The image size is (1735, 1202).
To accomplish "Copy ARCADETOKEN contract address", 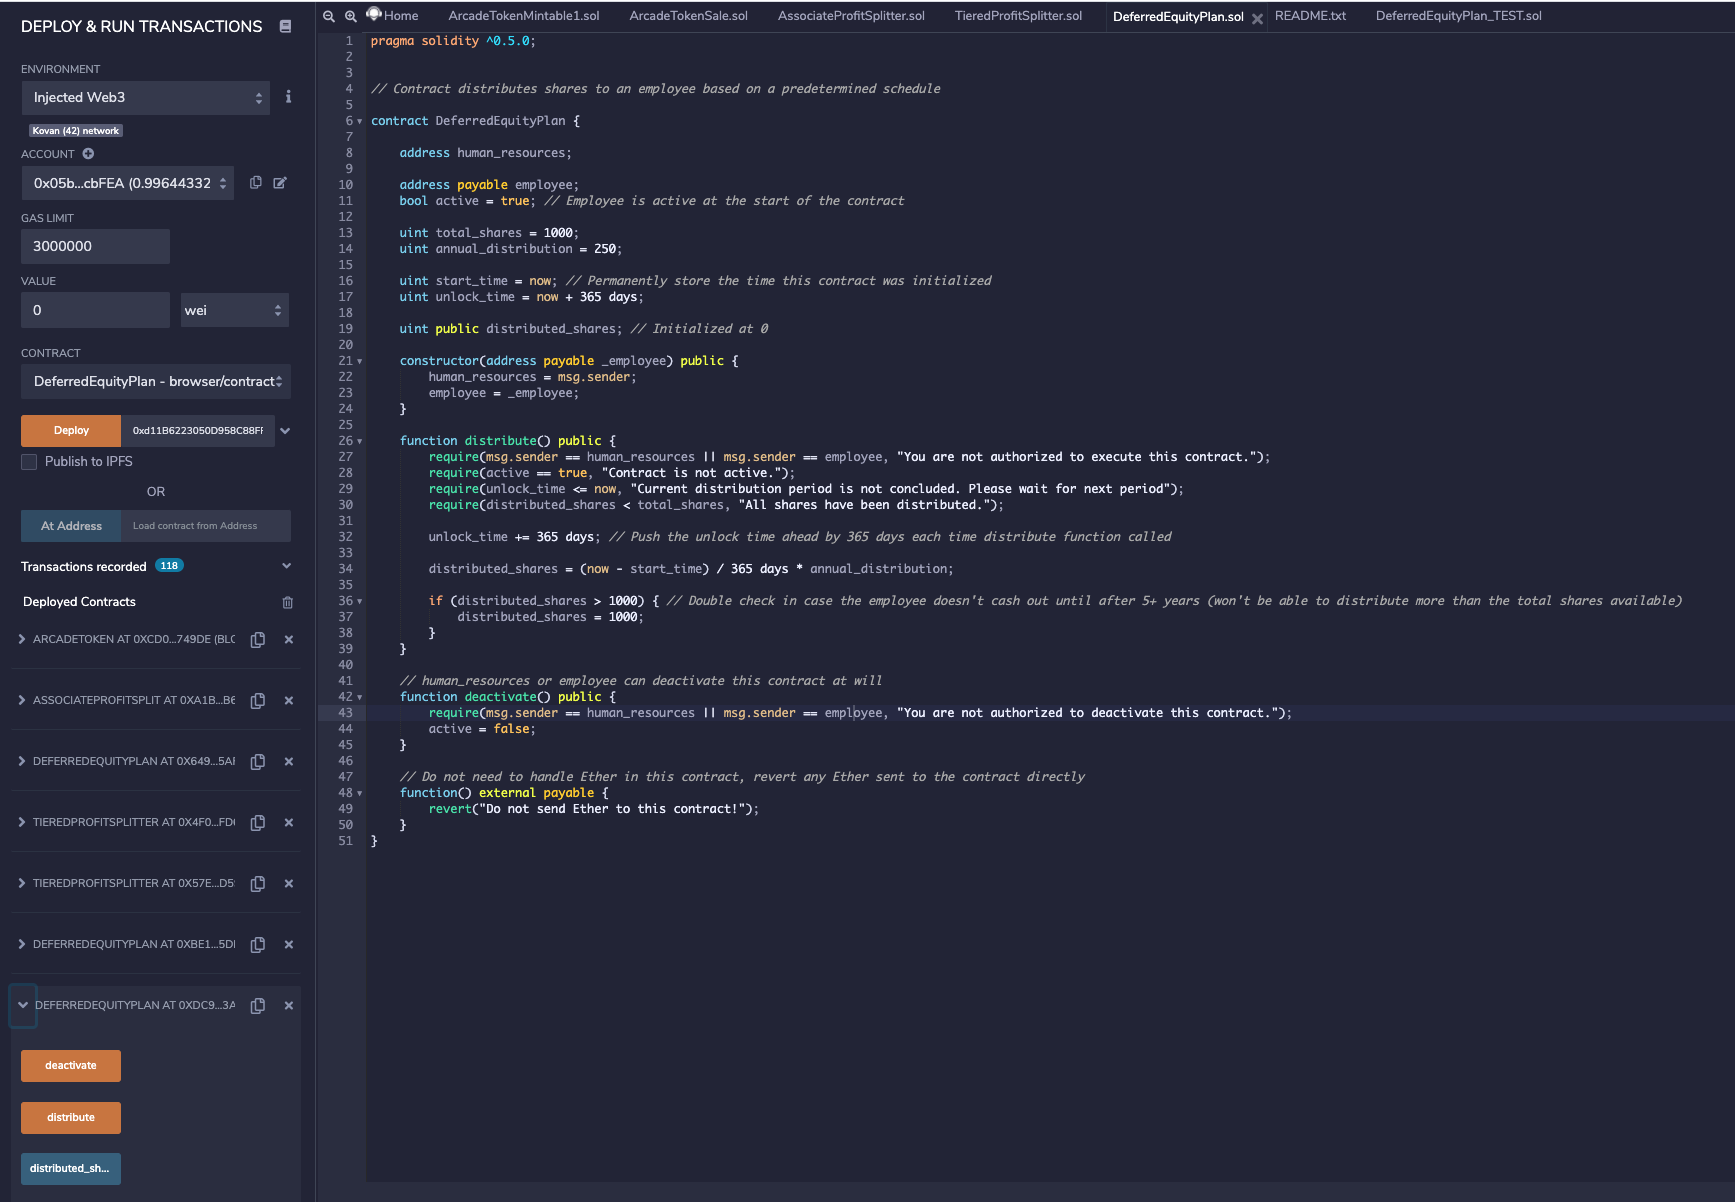I will [x=258, y=640].
